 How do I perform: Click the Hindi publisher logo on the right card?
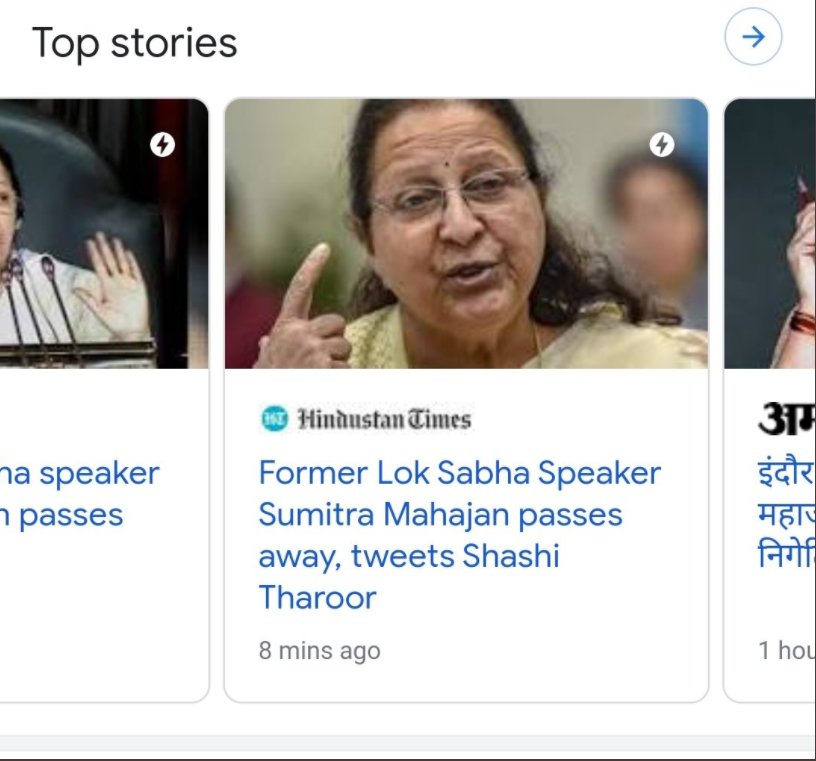click(x=787, y=420)
